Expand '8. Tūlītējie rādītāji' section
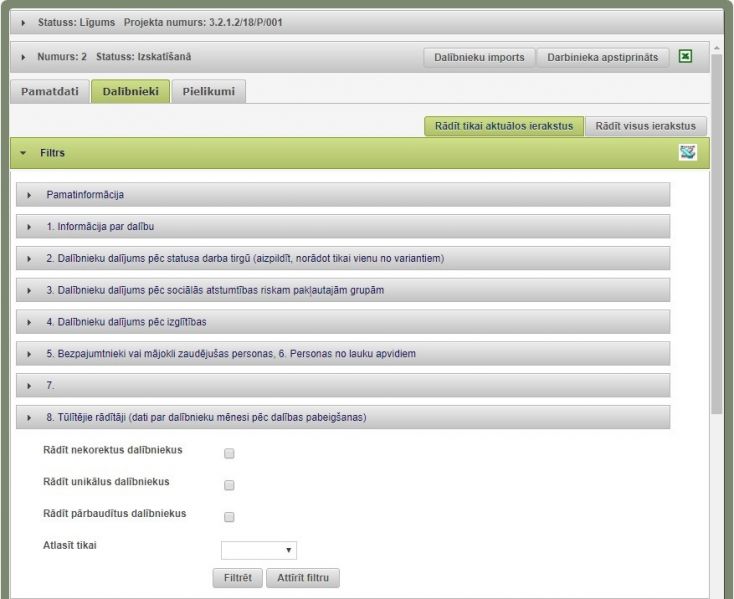The image size is (734, 599). pos(343,417)
